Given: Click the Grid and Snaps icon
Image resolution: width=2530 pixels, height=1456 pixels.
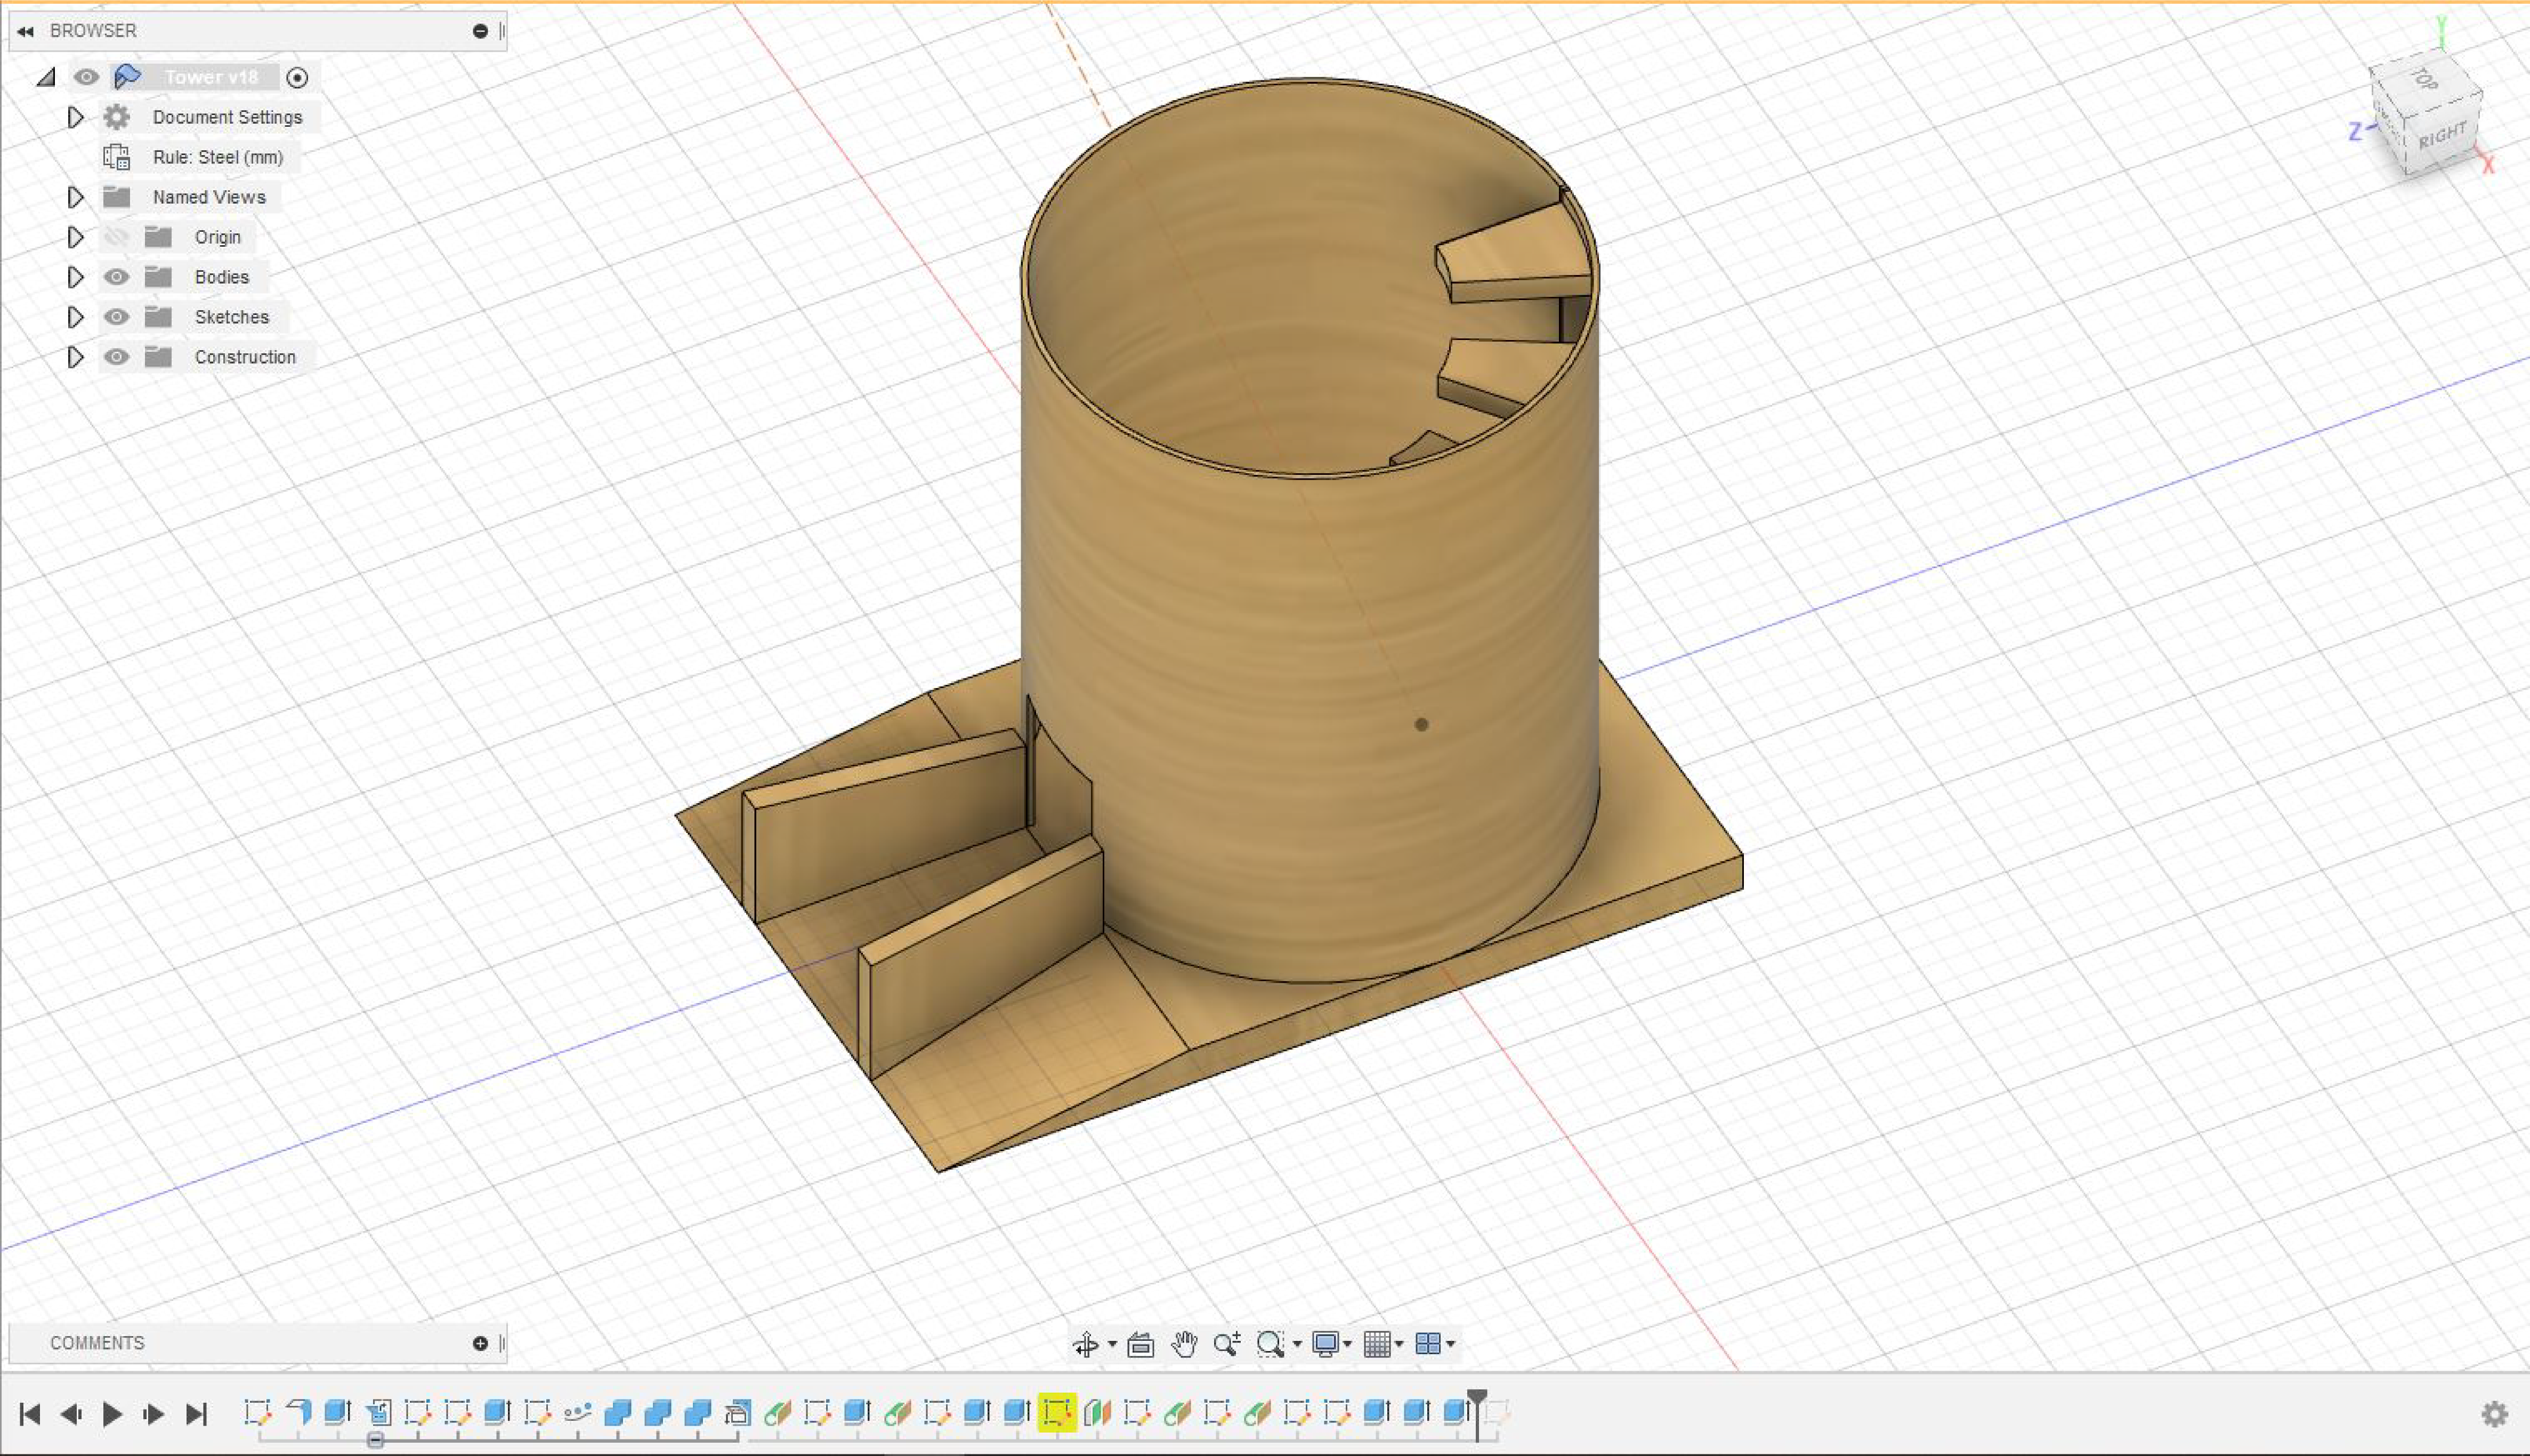Looking at the screenshot, I should pyautogui.click(x=1377, y=1345).
